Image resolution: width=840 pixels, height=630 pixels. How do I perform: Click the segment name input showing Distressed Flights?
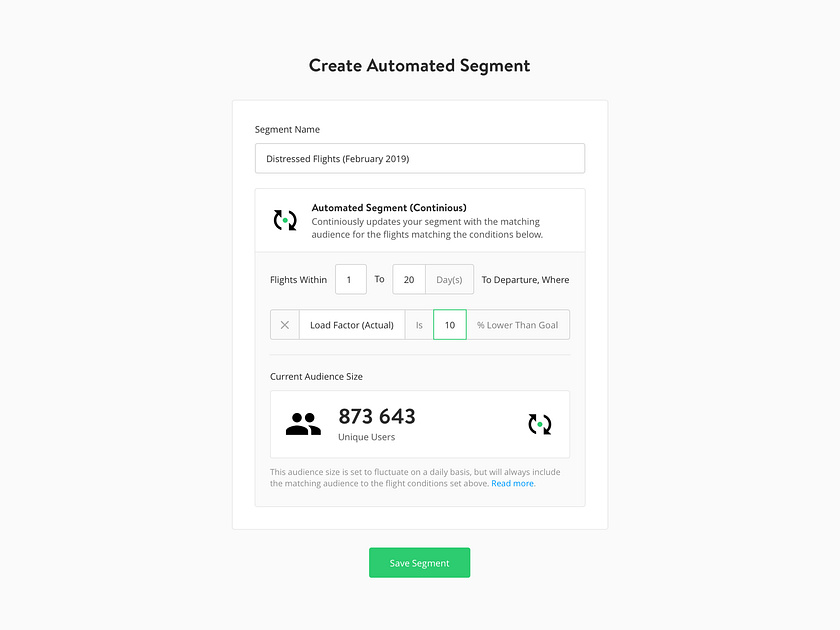[419, 158]
